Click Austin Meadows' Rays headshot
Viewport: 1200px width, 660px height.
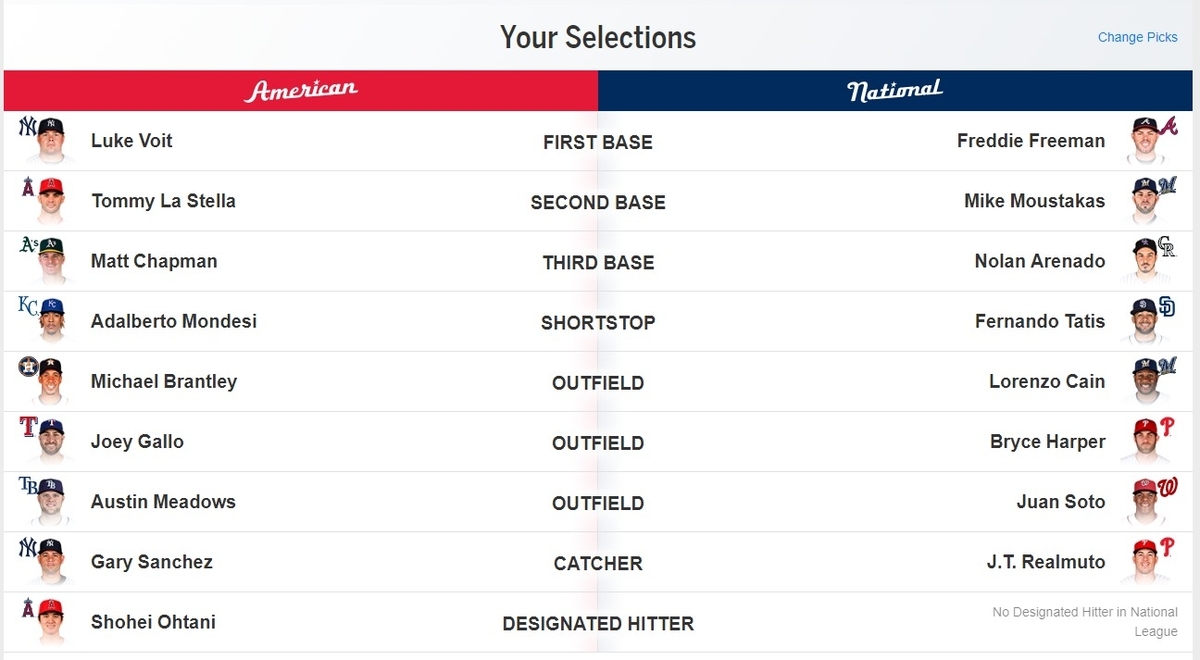(x=43, y=500)
